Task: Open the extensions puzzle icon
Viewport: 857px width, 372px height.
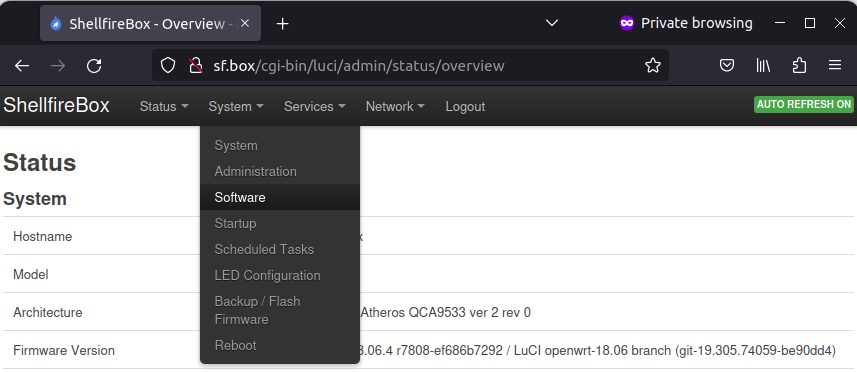Action: click(x=799, y=66)
